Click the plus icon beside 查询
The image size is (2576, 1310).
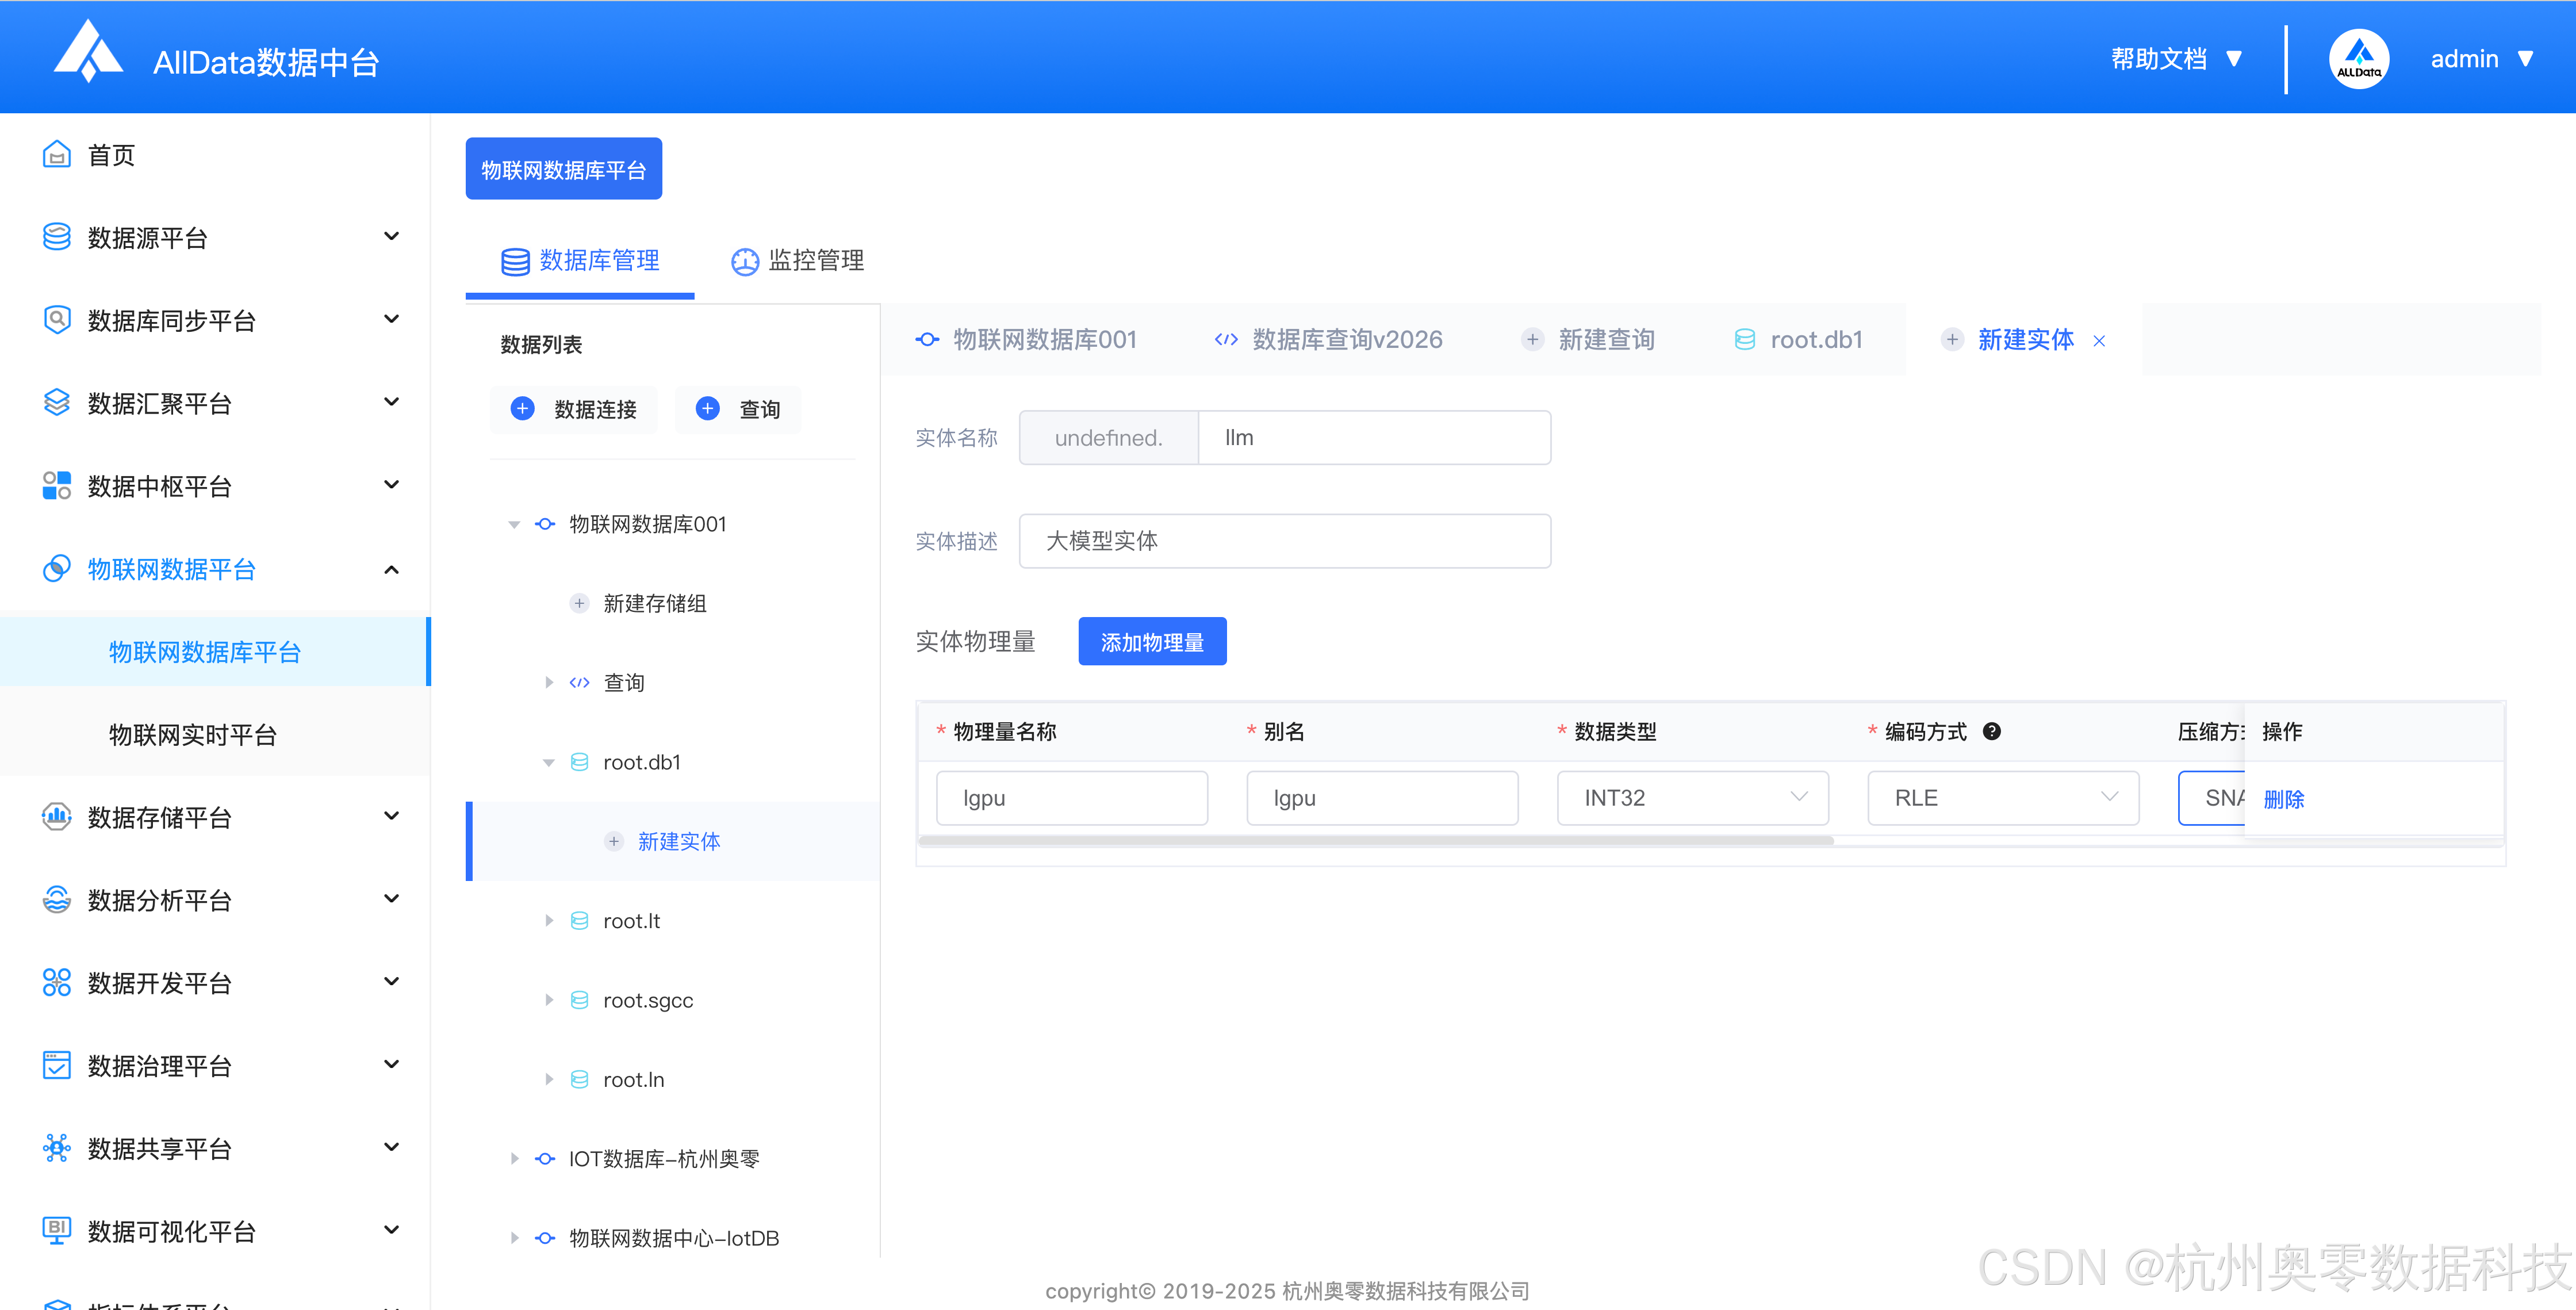point(707,409)
